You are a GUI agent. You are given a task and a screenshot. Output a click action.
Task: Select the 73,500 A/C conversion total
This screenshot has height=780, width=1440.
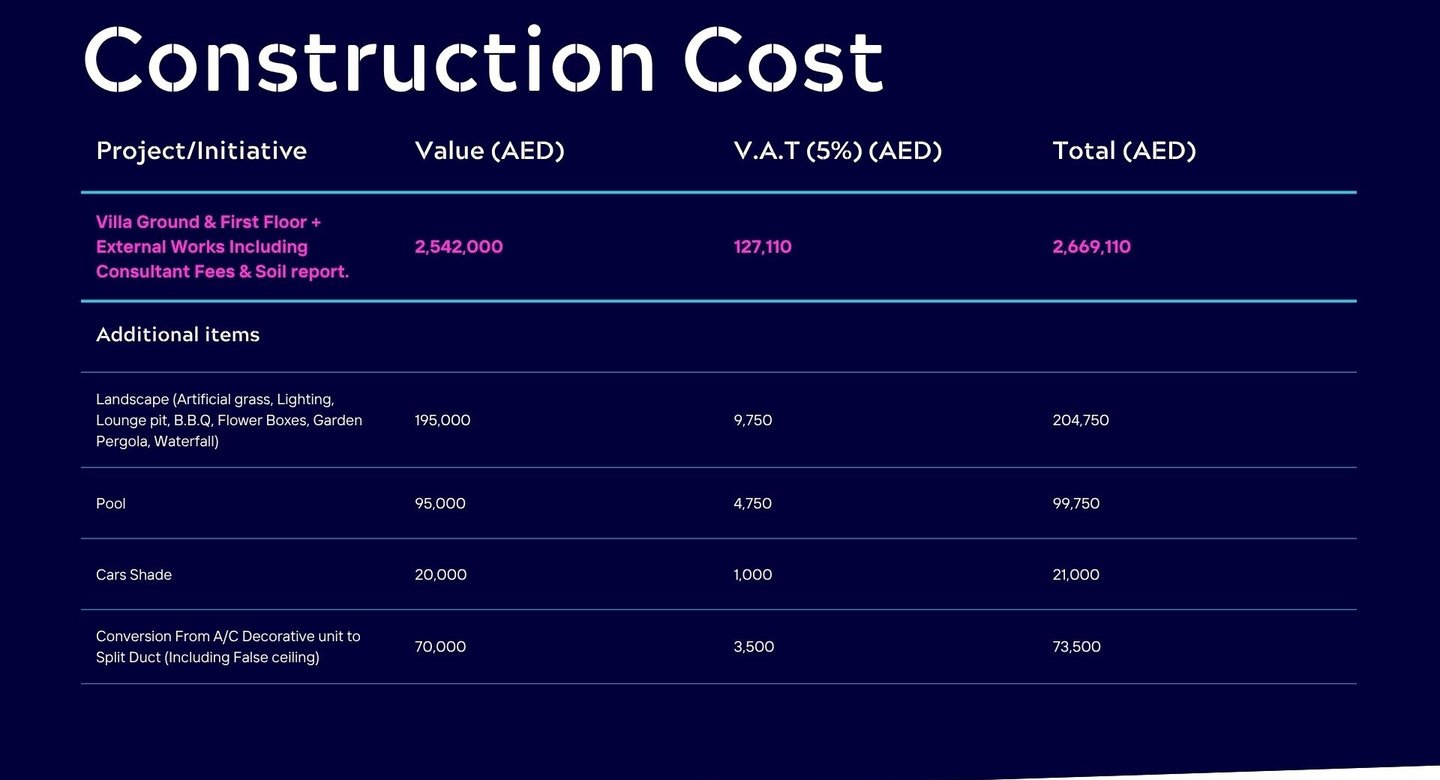pyautogui.click(x=1077, y=647)
